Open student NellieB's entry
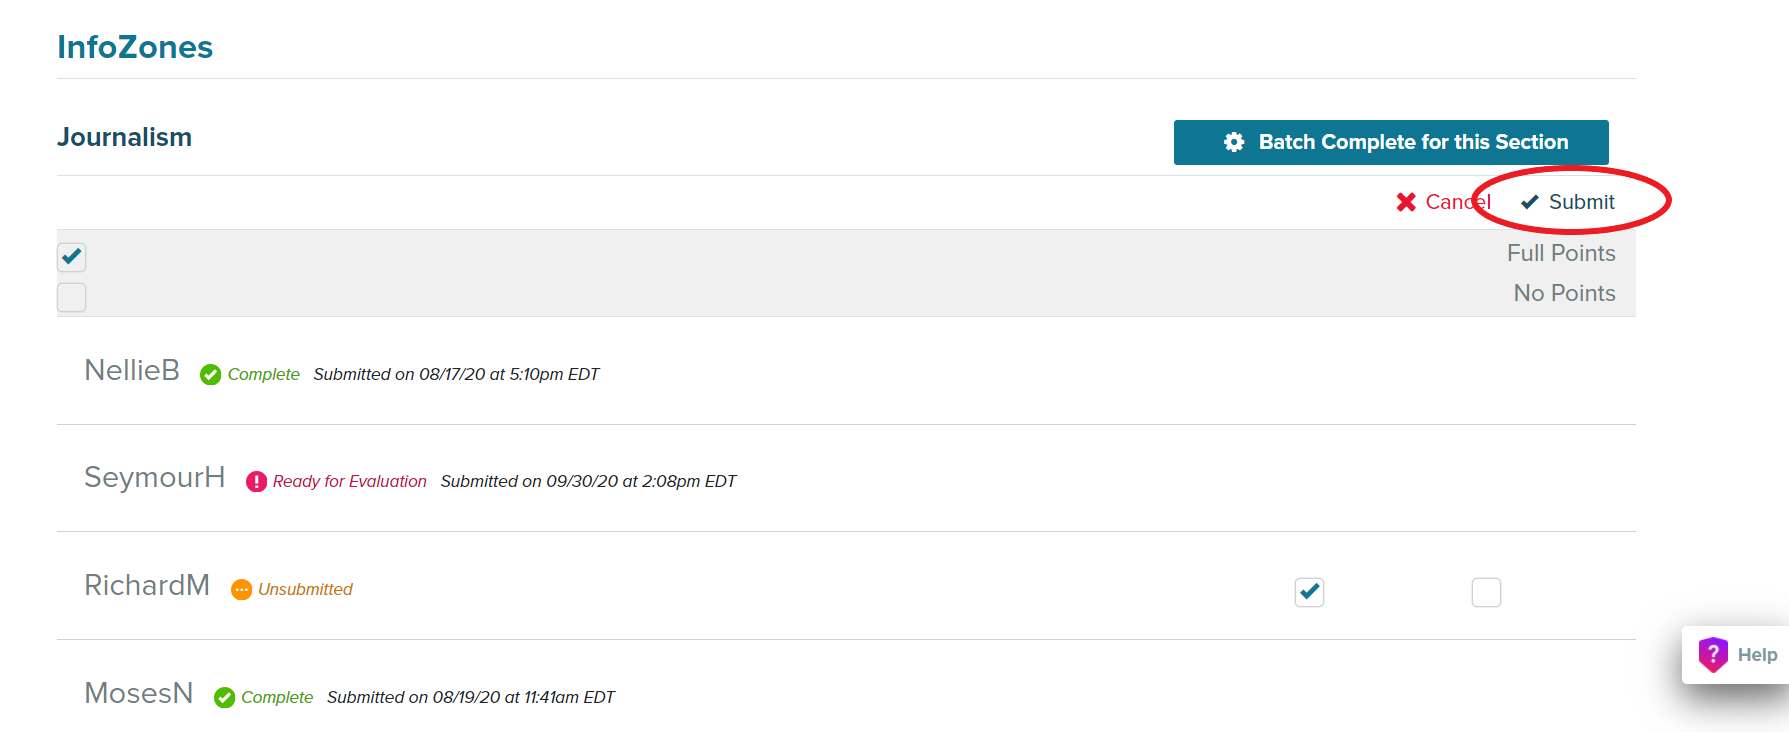Screen dimensions: 1789x732 pyautogui.click(x=132, y=370)
